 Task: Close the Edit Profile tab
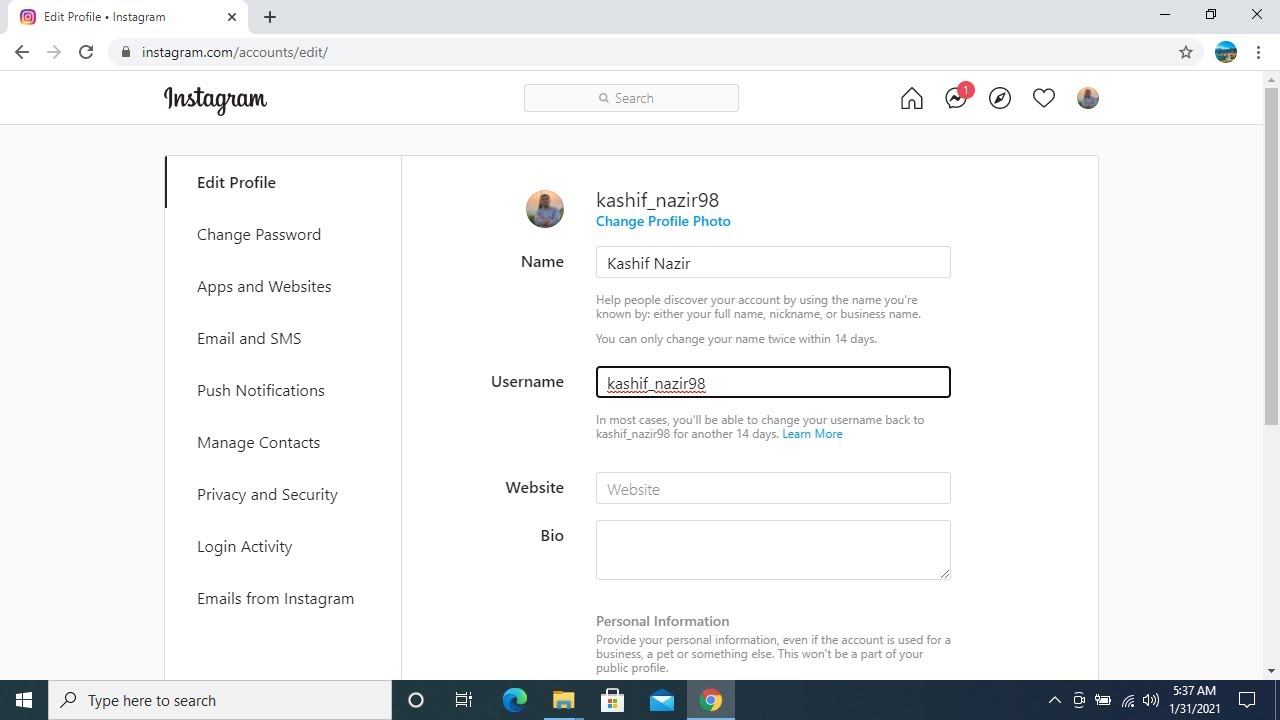[x=232, y=17]
